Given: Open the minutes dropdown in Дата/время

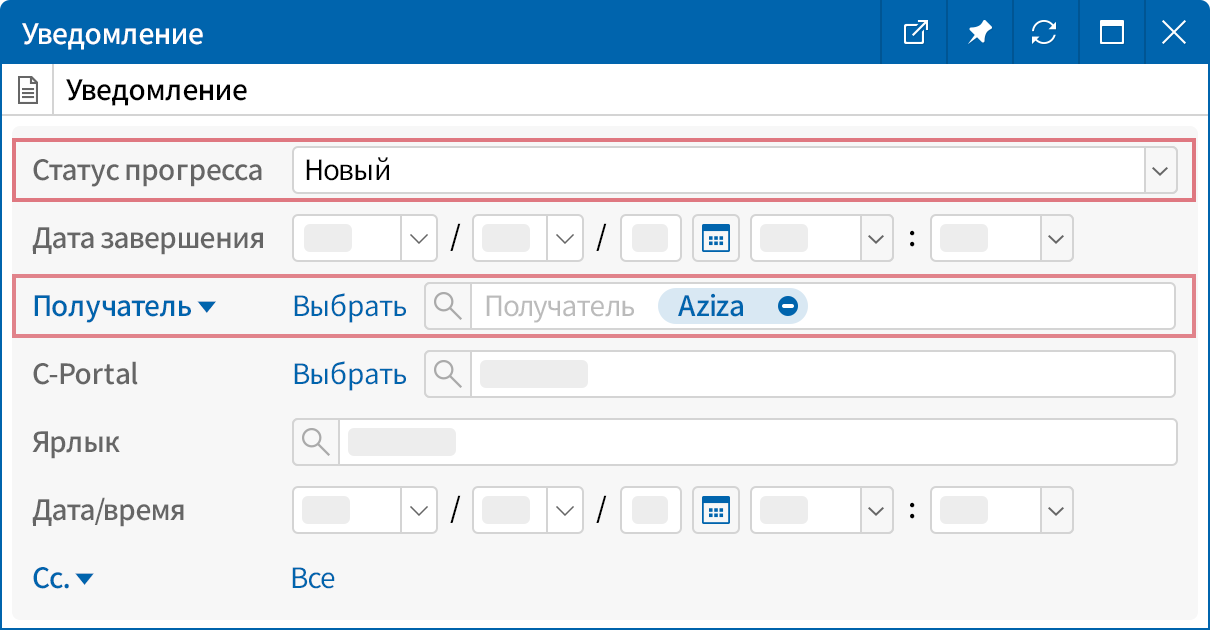Looking at the screenshot, I should click(1055, 510).
